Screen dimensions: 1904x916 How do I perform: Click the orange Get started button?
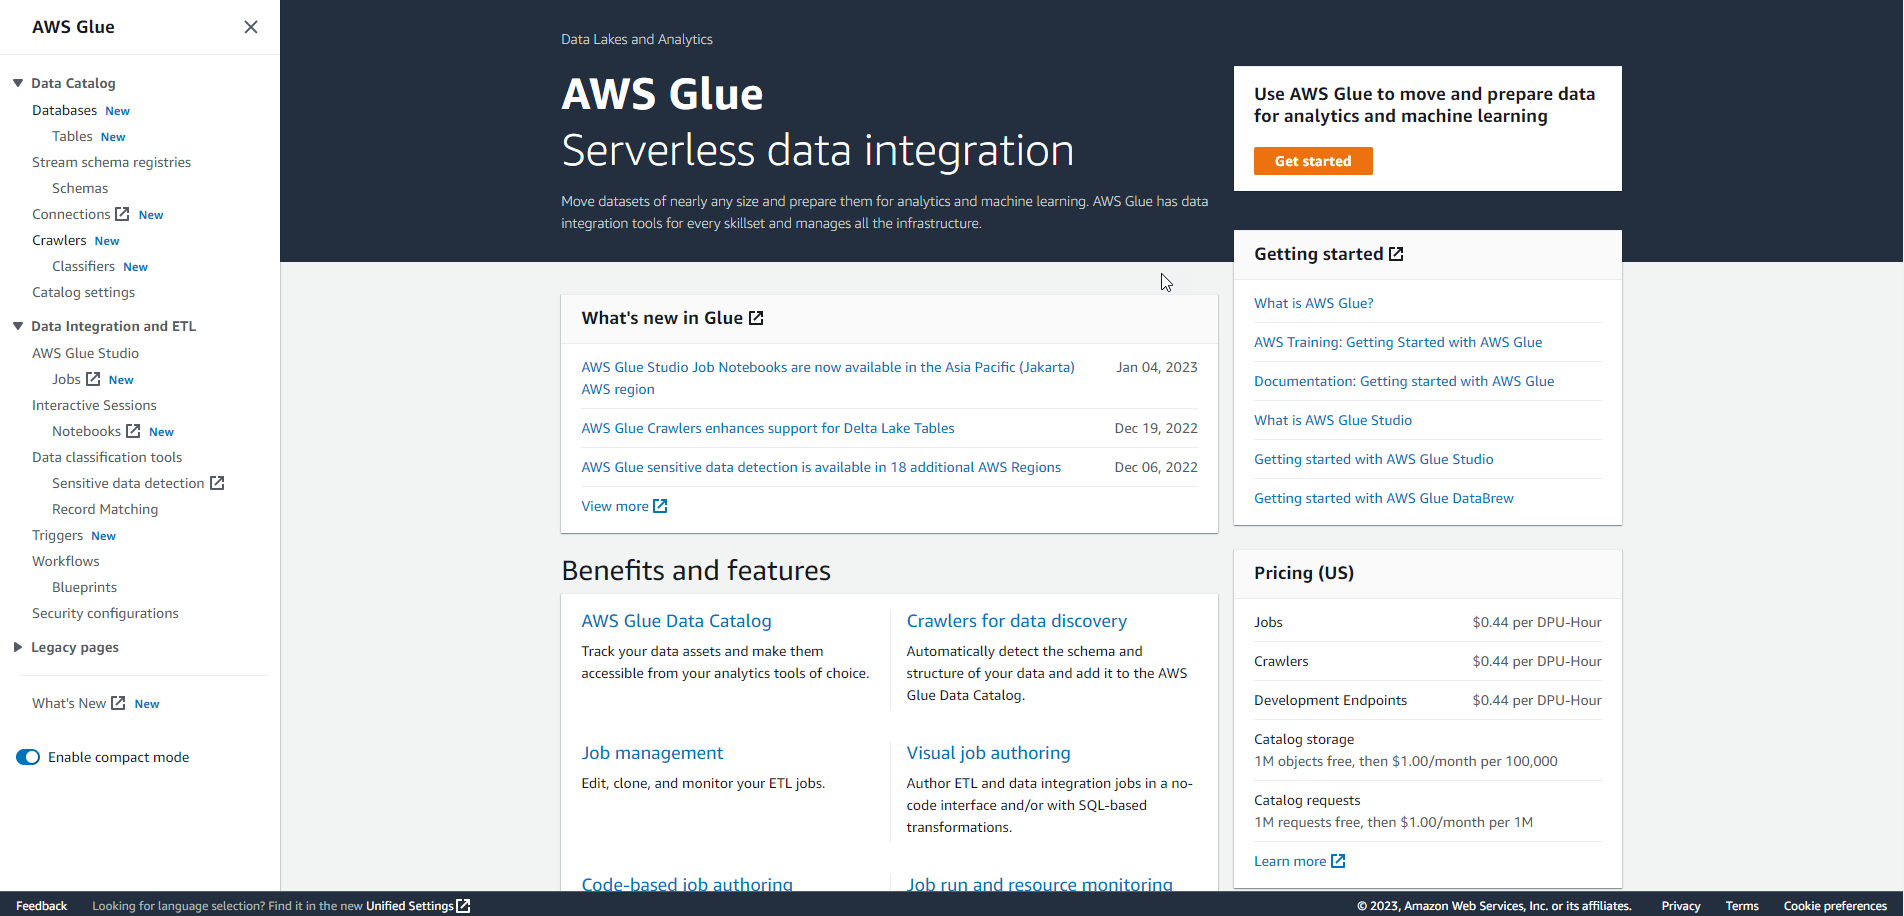(x=1313, y=161)
